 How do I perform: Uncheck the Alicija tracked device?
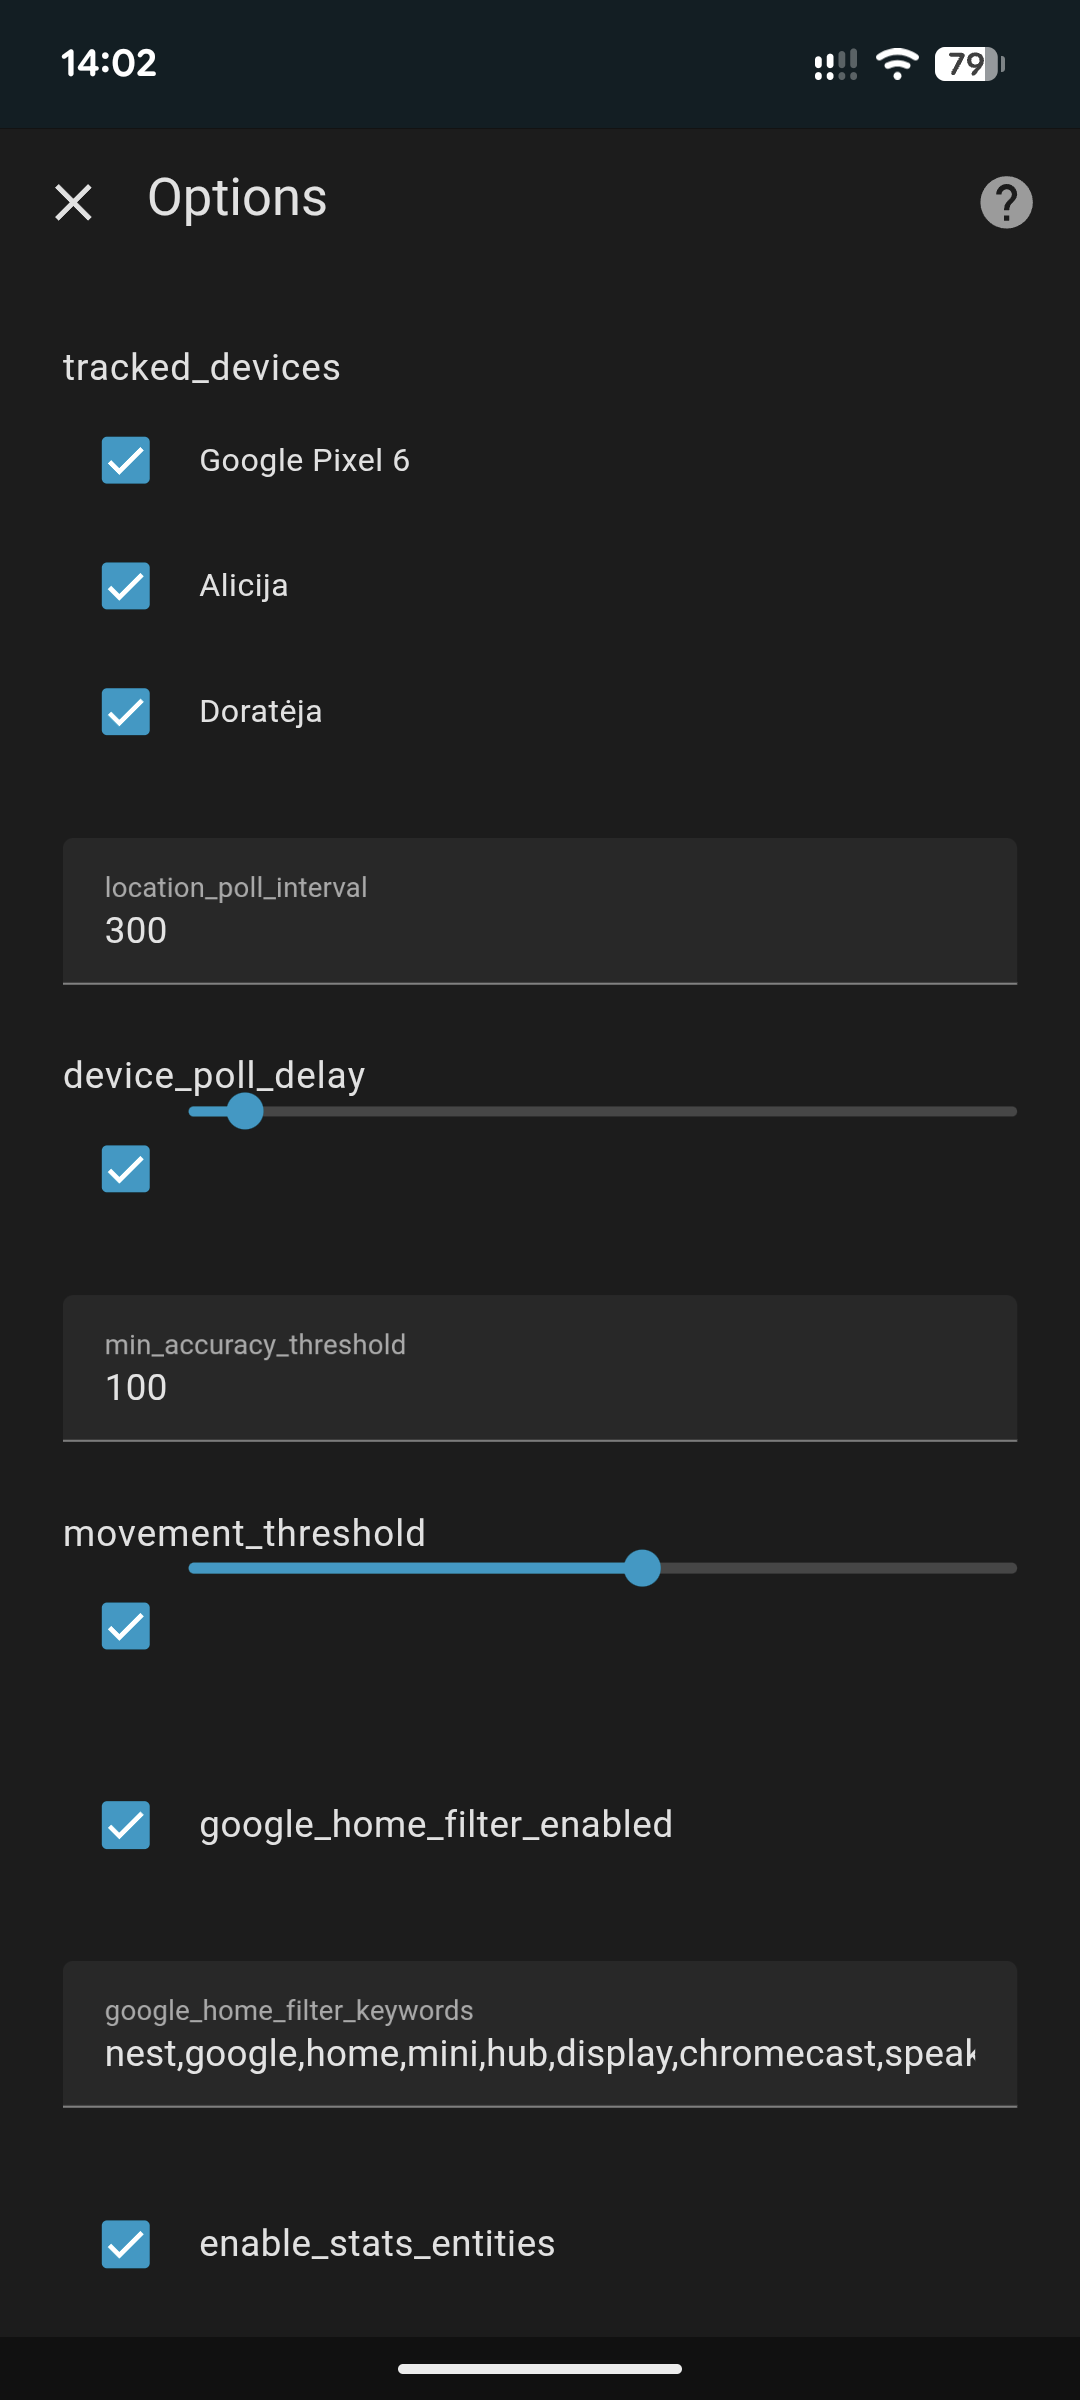pyautogui.click(x=126, y=586)
